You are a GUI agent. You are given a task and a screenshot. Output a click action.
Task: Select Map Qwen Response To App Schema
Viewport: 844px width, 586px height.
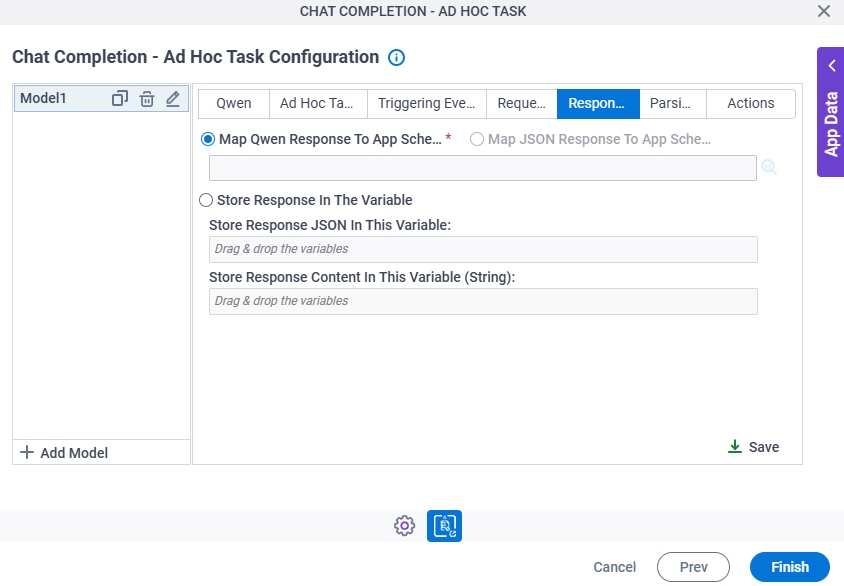point(208,139)
